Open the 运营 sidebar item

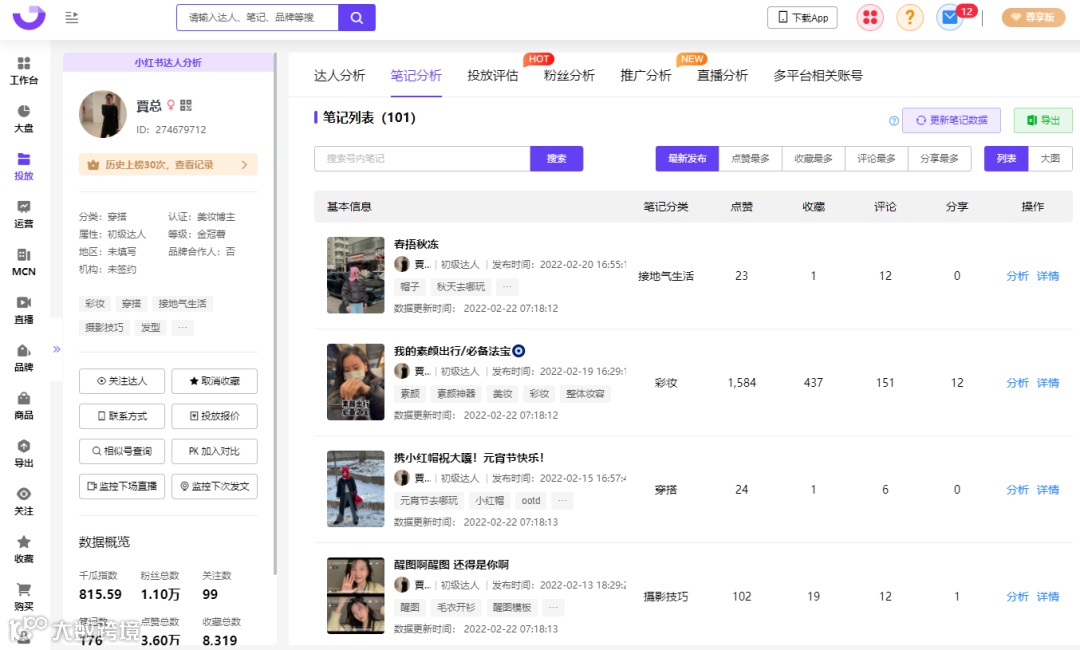(x=23, y=214)
